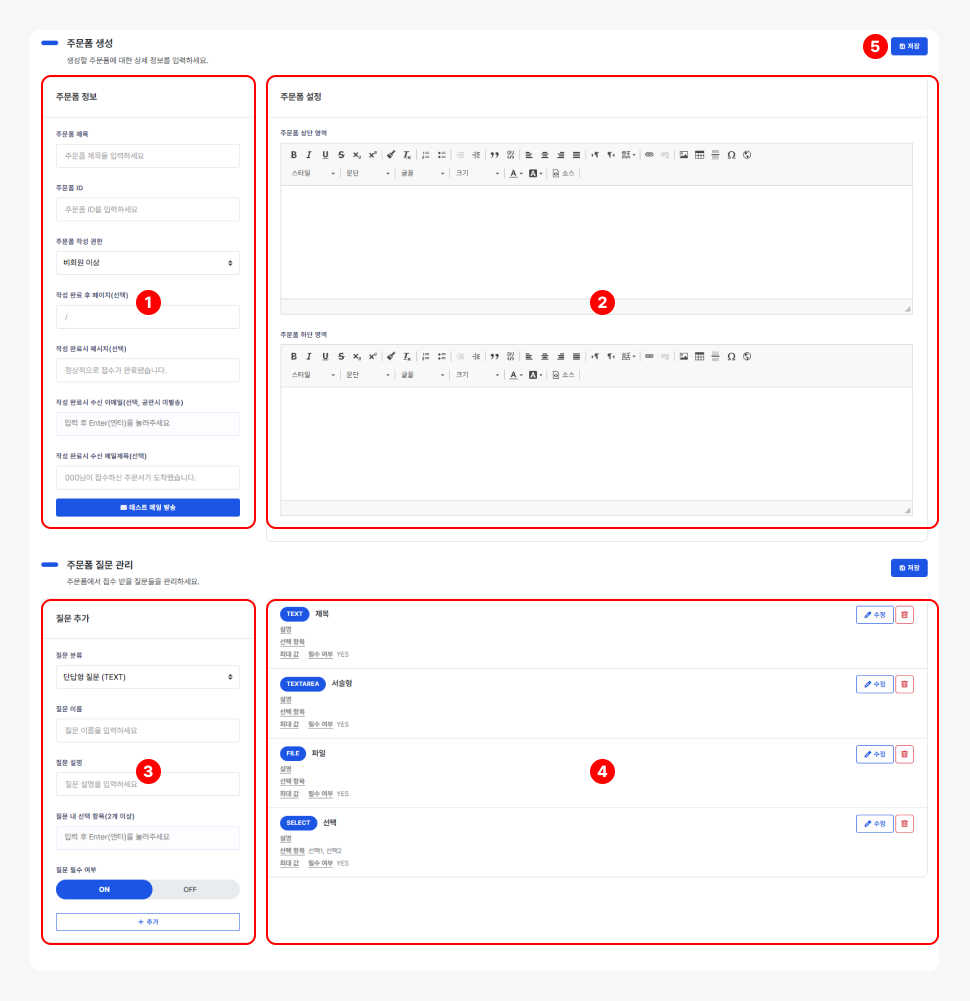Viewport: 970px width, 1001px height.
Task: Turn the required question toggle ON
Action: 104,890
